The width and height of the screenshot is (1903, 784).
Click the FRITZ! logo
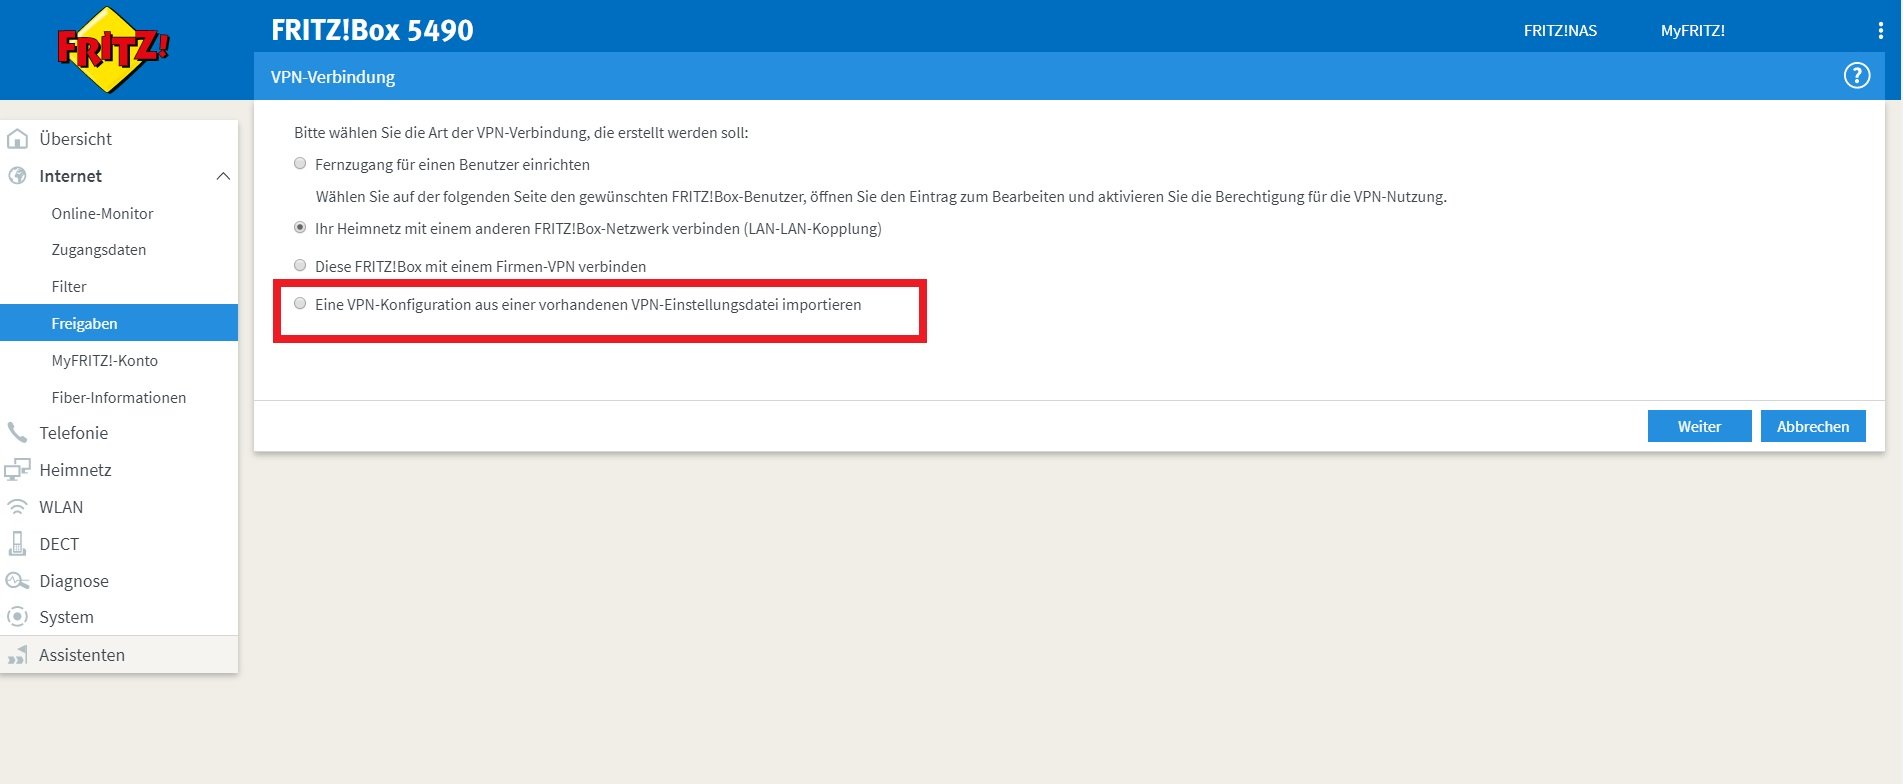tap(113, 50)
